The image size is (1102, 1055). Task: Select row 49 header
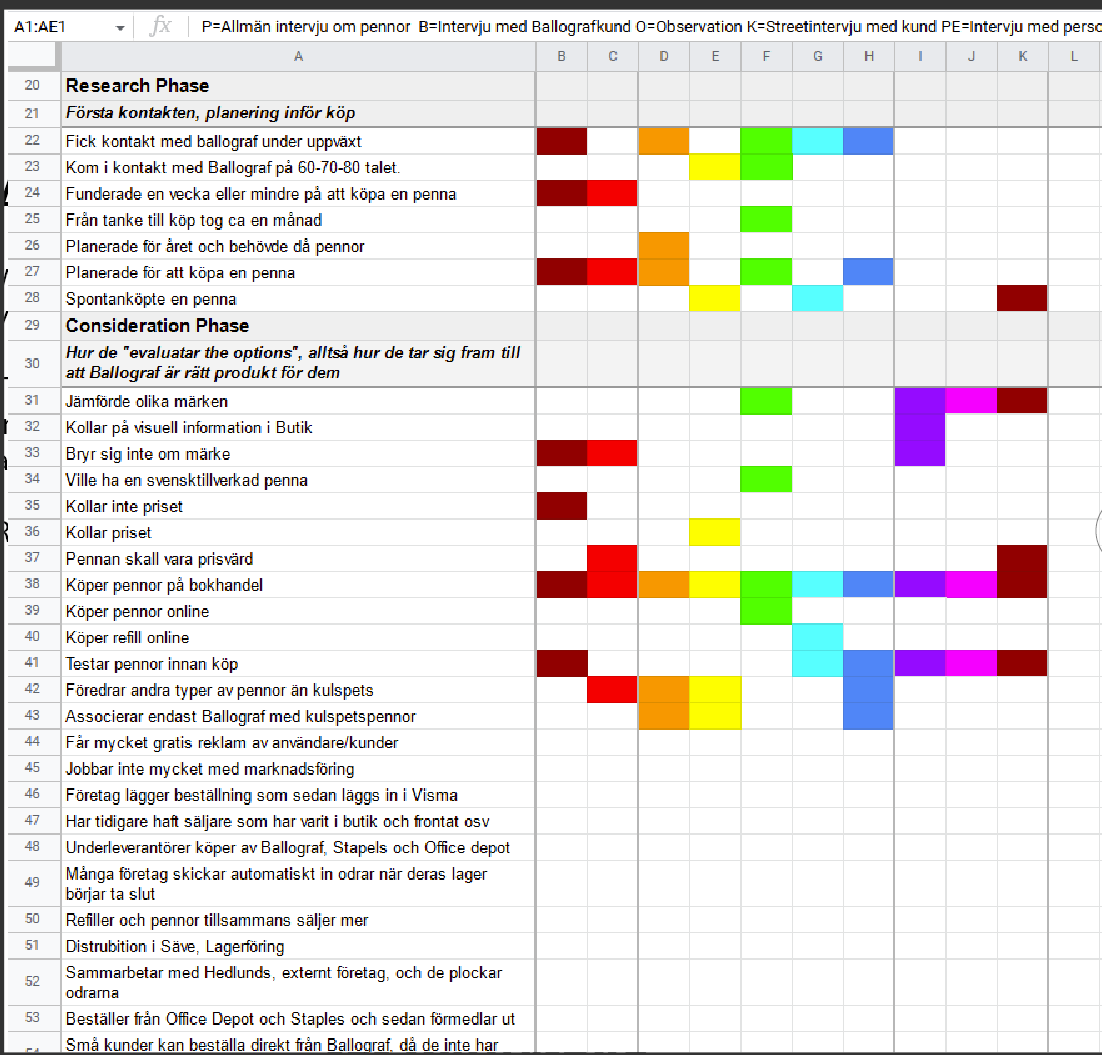[x=32, y=882]
